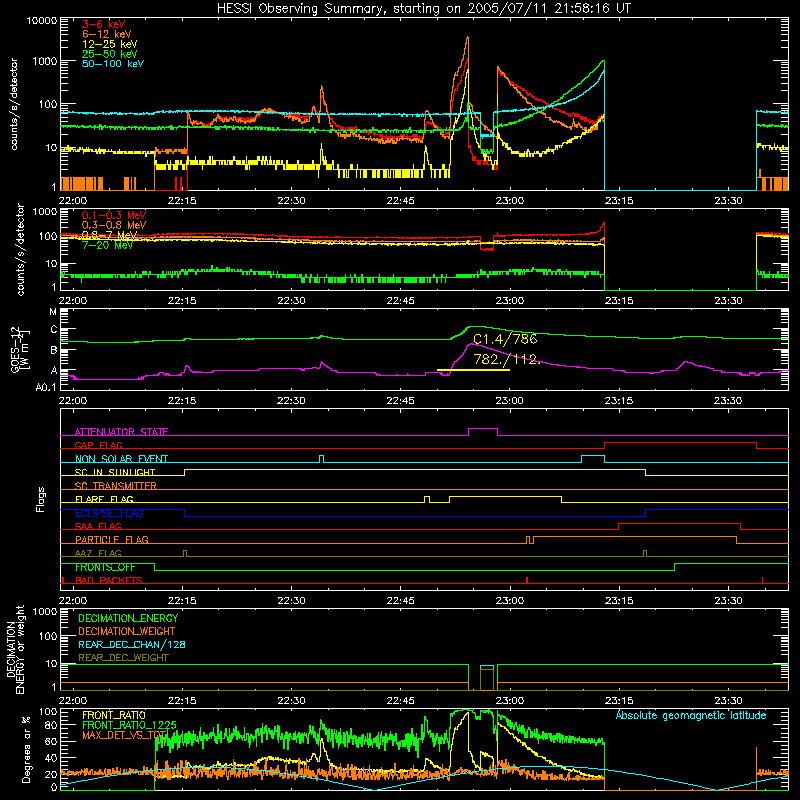Click the Absolute geomagnetic latitude label
The height and width of the screenshot is (800, 800).
click(691, 715)
